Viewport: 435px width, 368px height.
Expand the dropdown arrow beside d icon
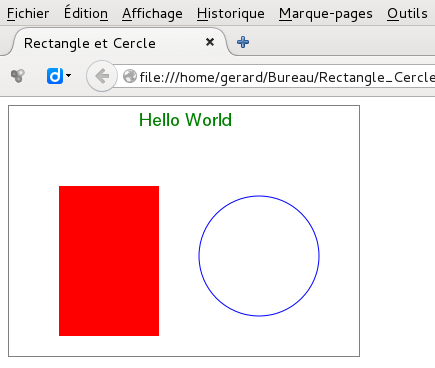point(68,76)
